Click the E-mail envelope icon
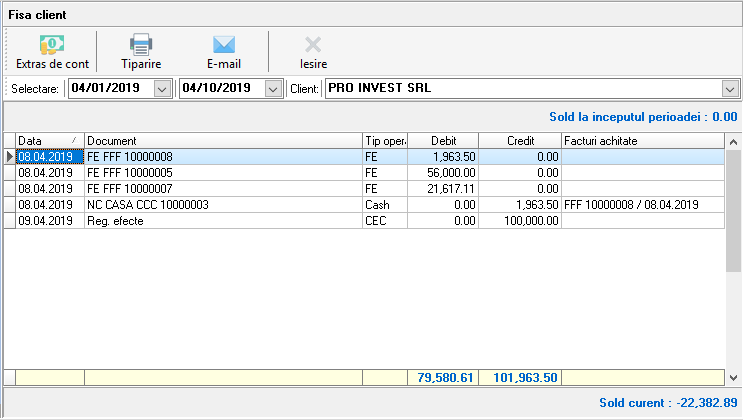Screen dimensions: 743x420 coord(223,44)
